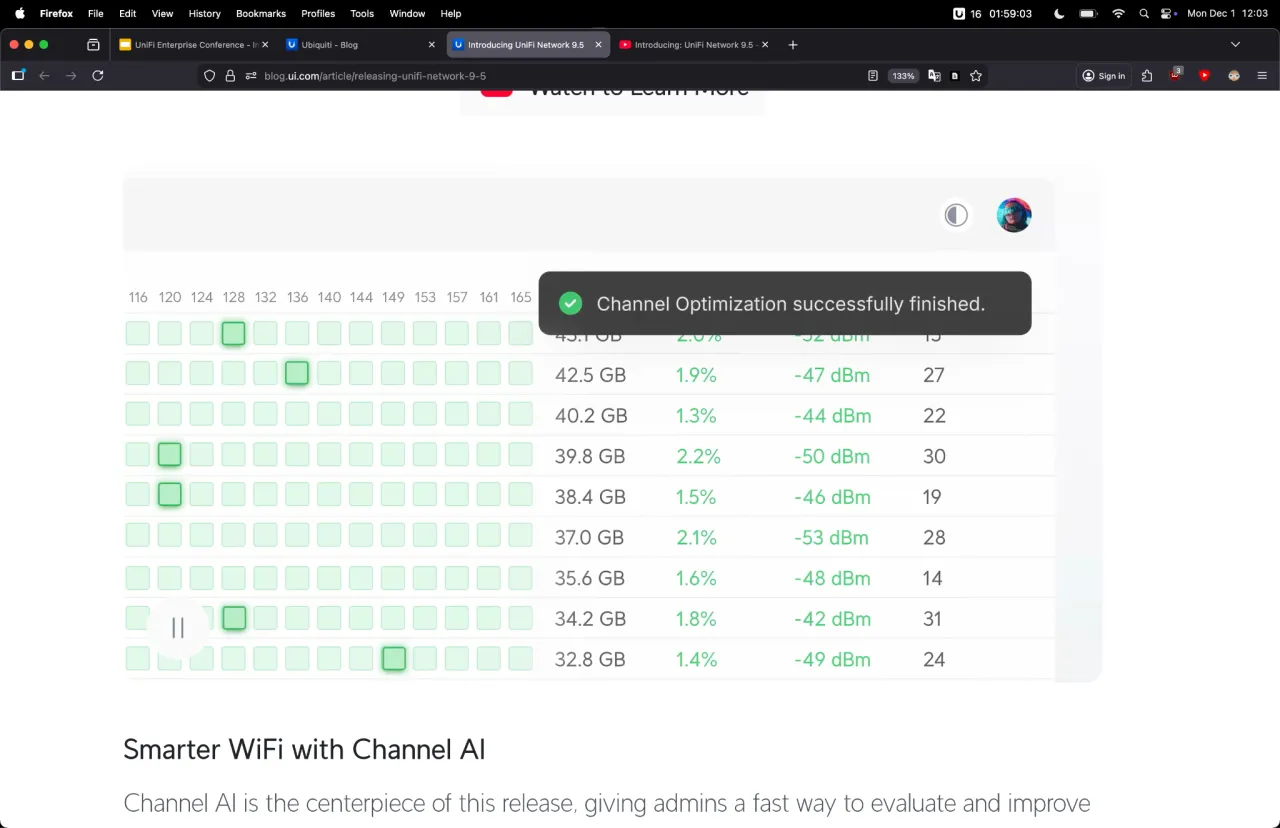The height and width of the screenshot is (828, 1280).
Task: Click channel 149 column header label
Action: [x=393, y=297]
